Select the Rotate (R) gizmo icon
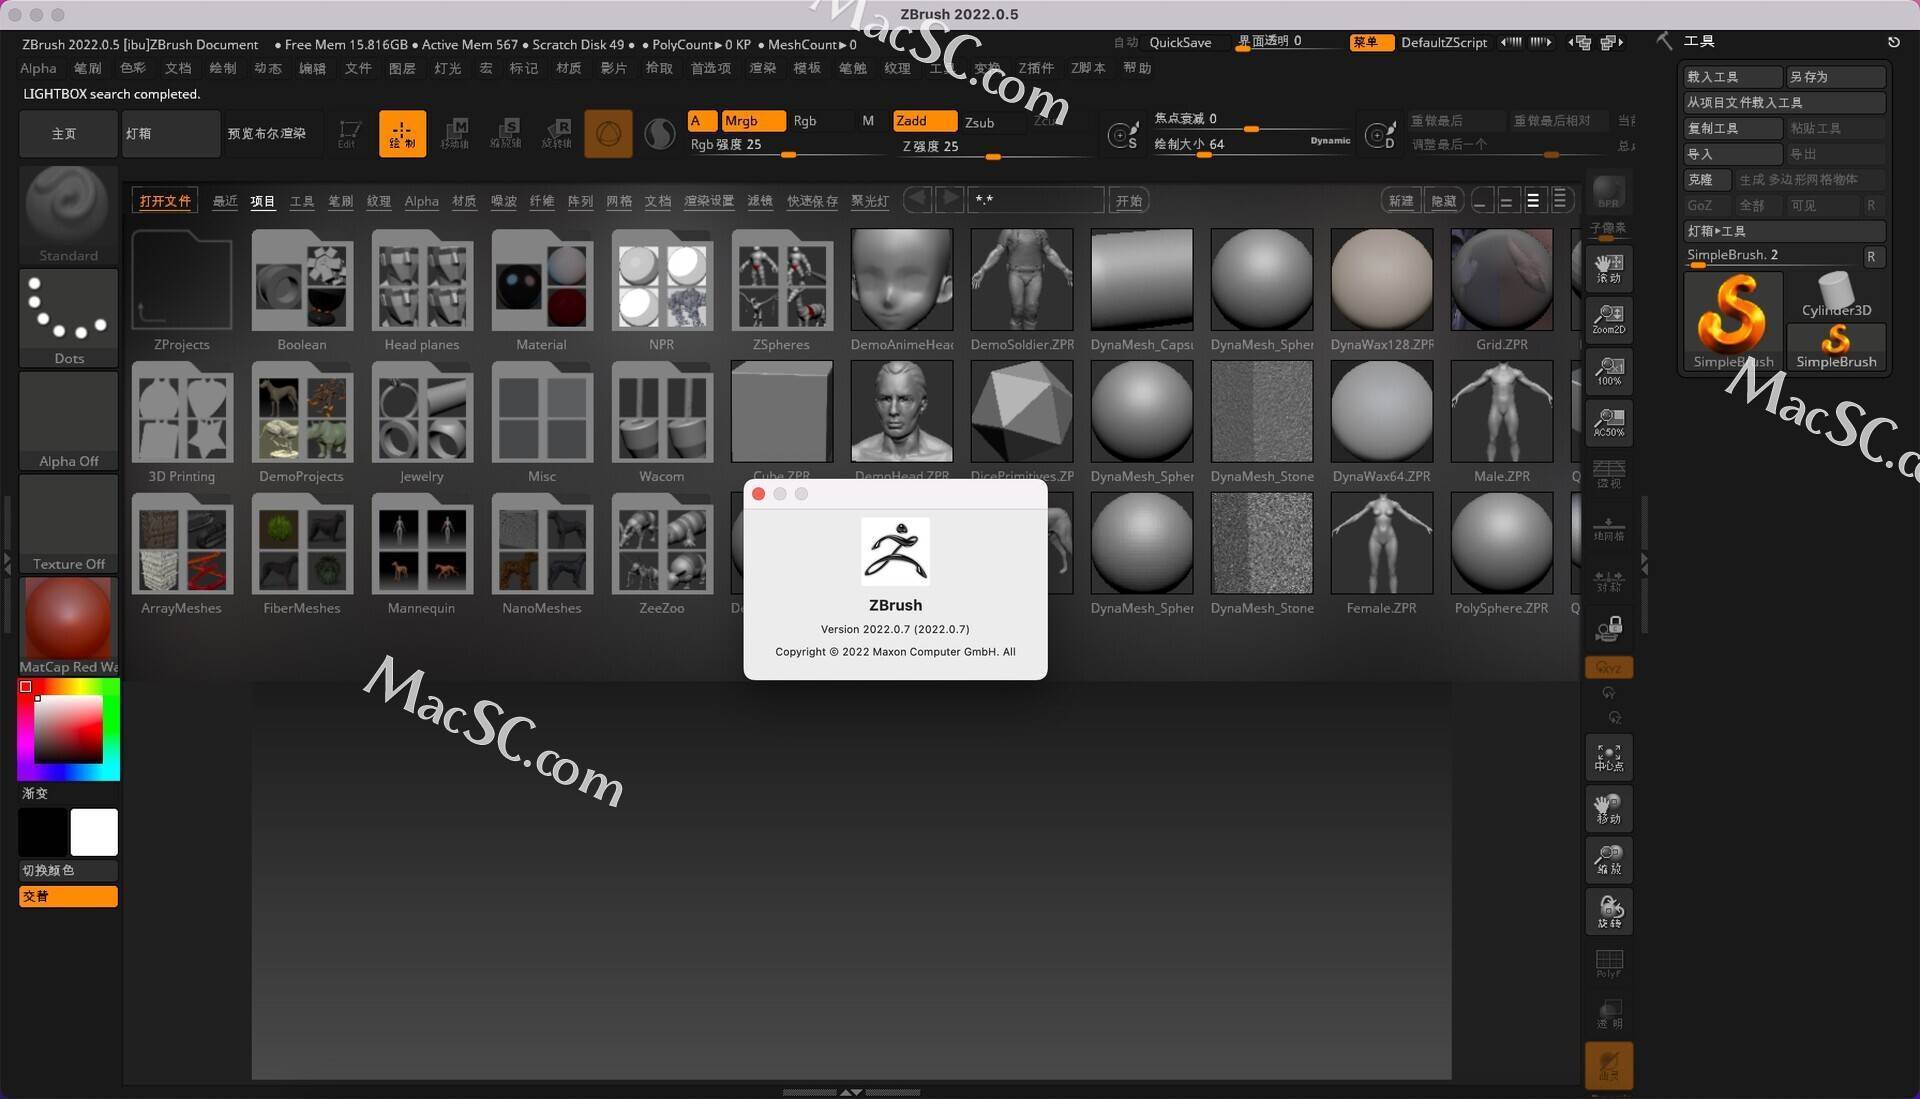The width and height of the screenshot is (1920, 1099). [557, 134]
